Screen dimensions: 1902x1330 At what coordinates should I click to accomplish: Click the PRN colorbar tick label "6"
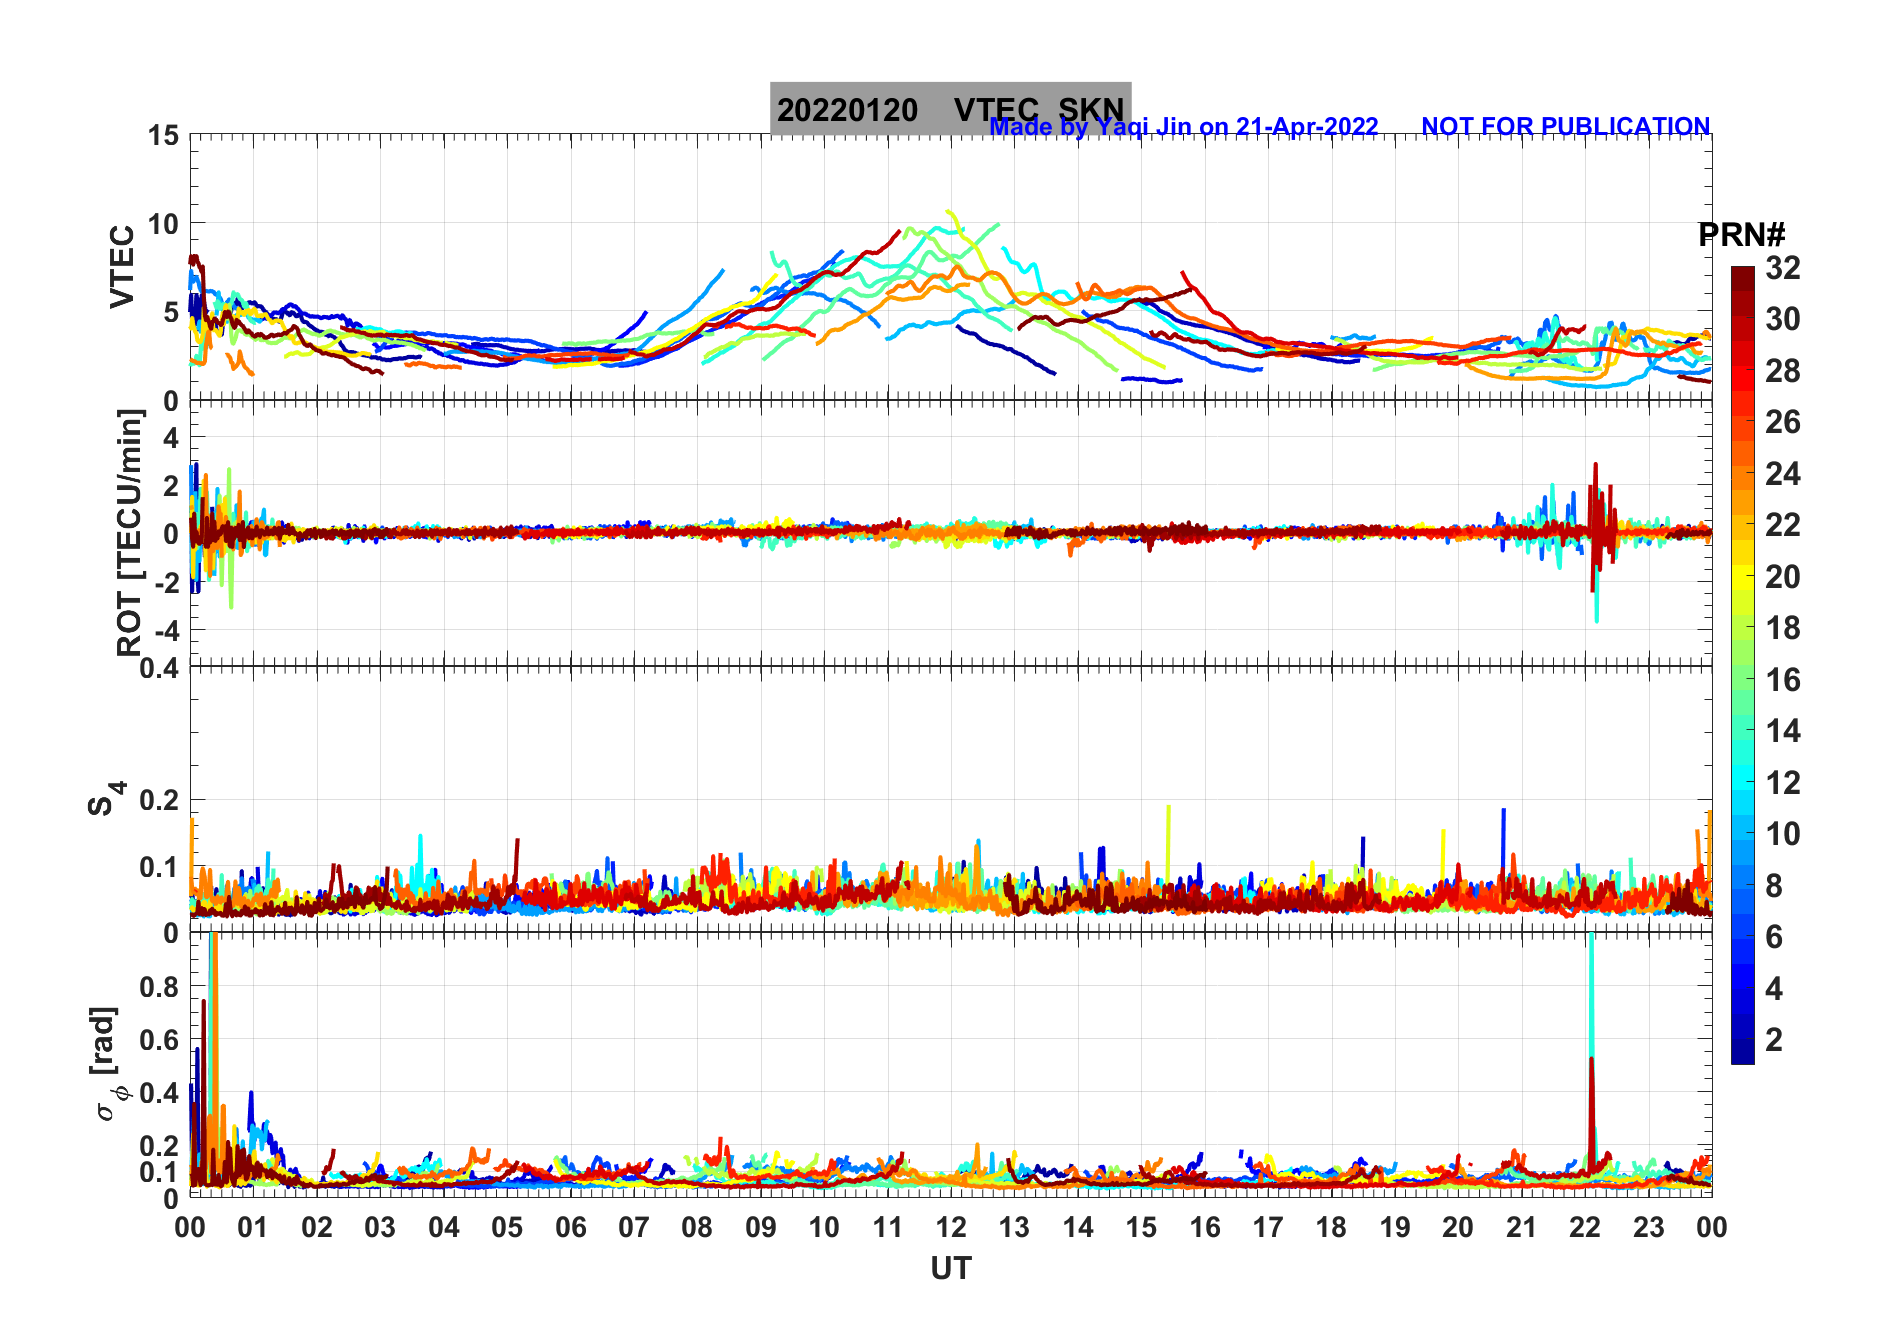(1774, 937)
